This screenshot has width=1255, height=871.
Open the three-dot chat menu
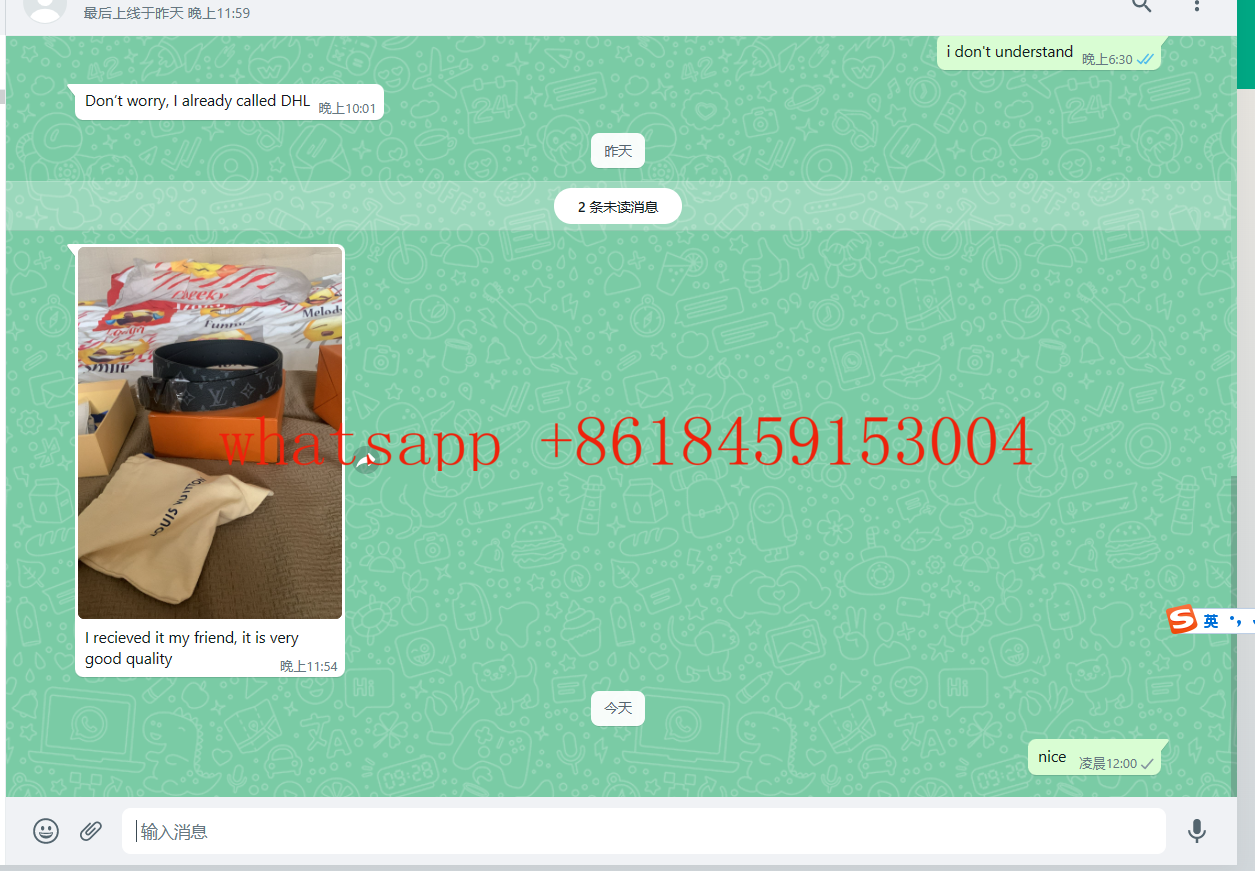click(1197, 6)
